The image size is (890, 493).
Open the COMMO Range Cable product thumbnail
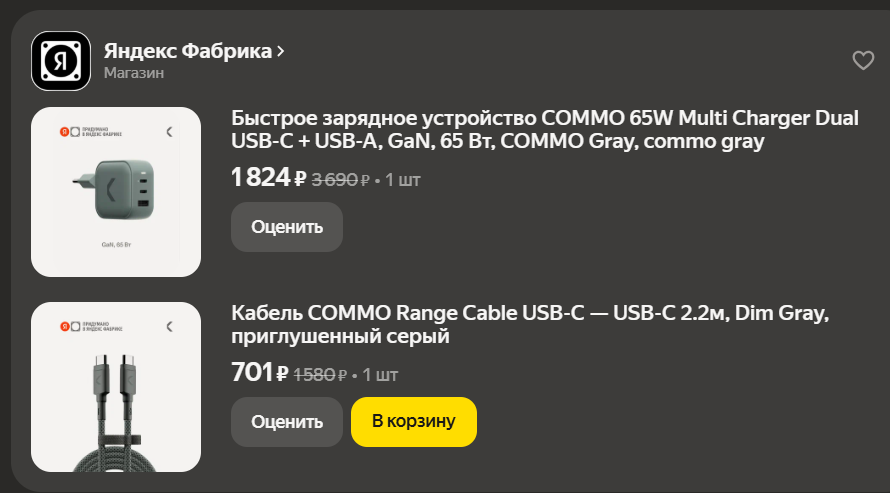116,386
